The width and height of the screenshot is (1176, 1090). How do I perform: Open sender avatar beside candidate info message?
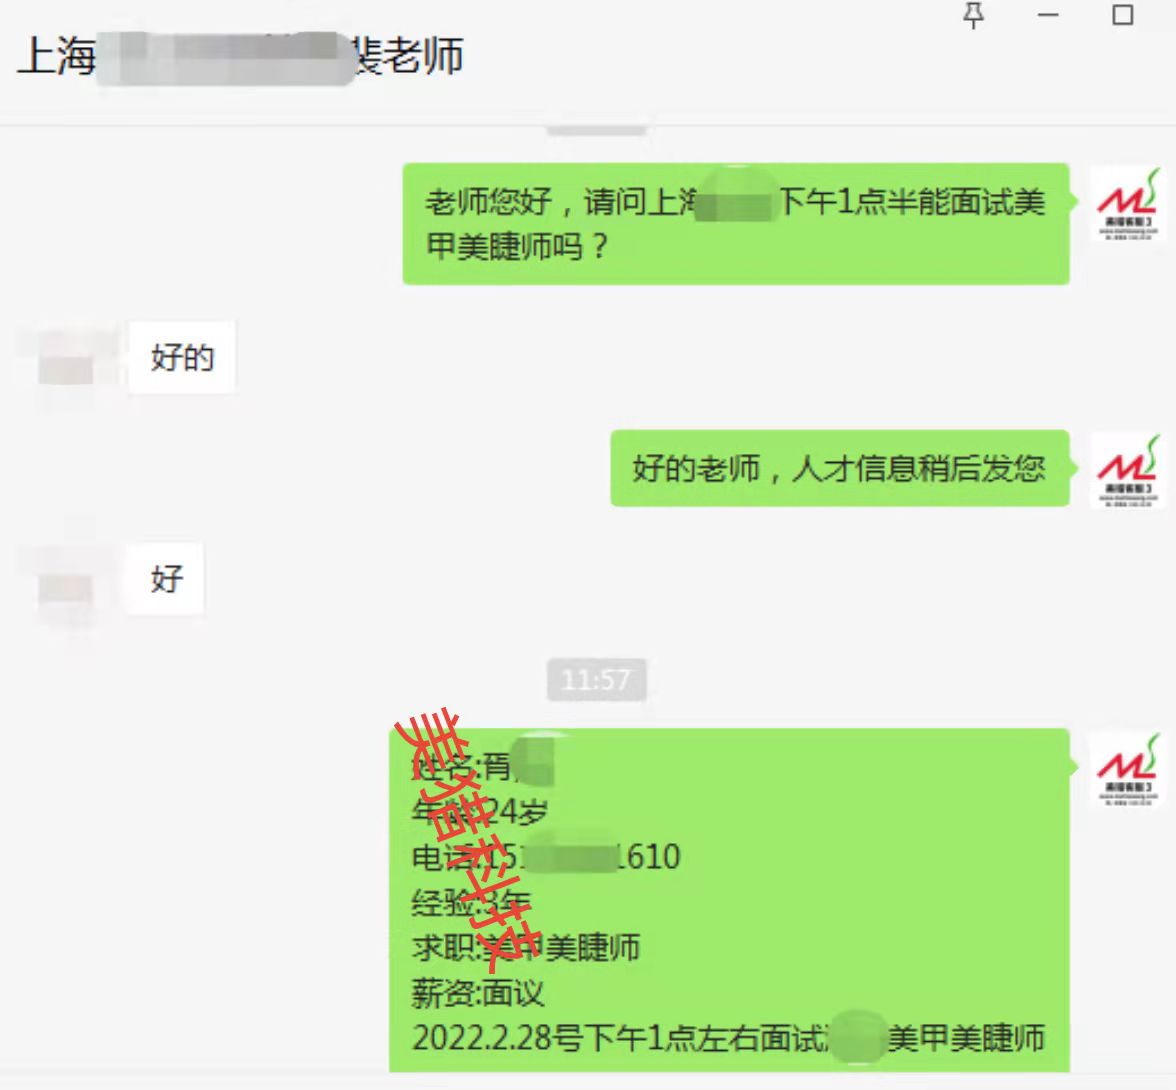(1127, 768)
